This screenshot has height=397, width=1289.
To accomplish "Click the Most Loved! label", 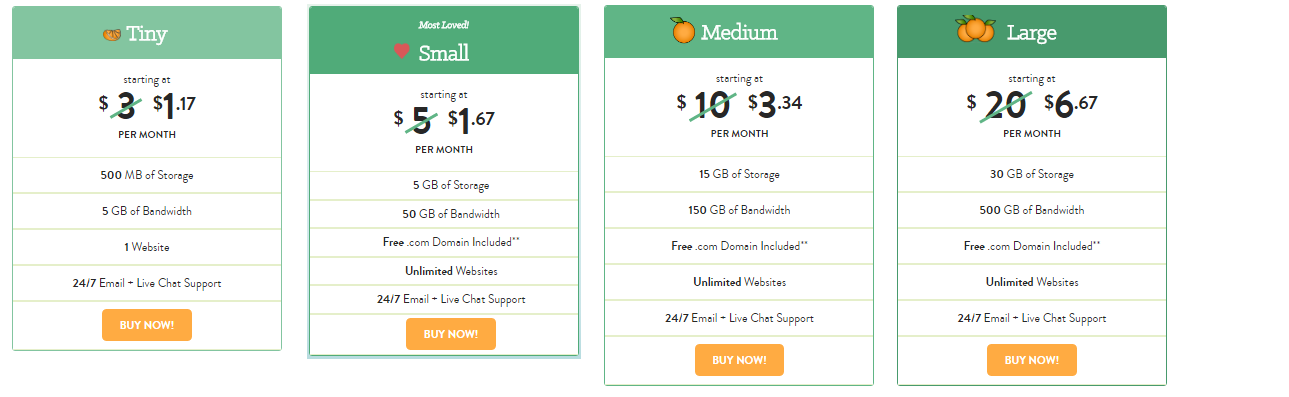I will coord(443,24).
